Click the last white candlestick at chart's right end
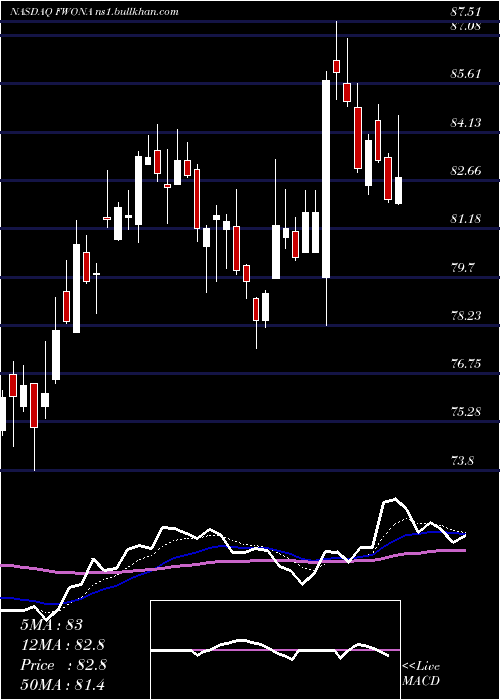Image resolution: width=500 pixels, height=700 pixels. pos(398,191)
